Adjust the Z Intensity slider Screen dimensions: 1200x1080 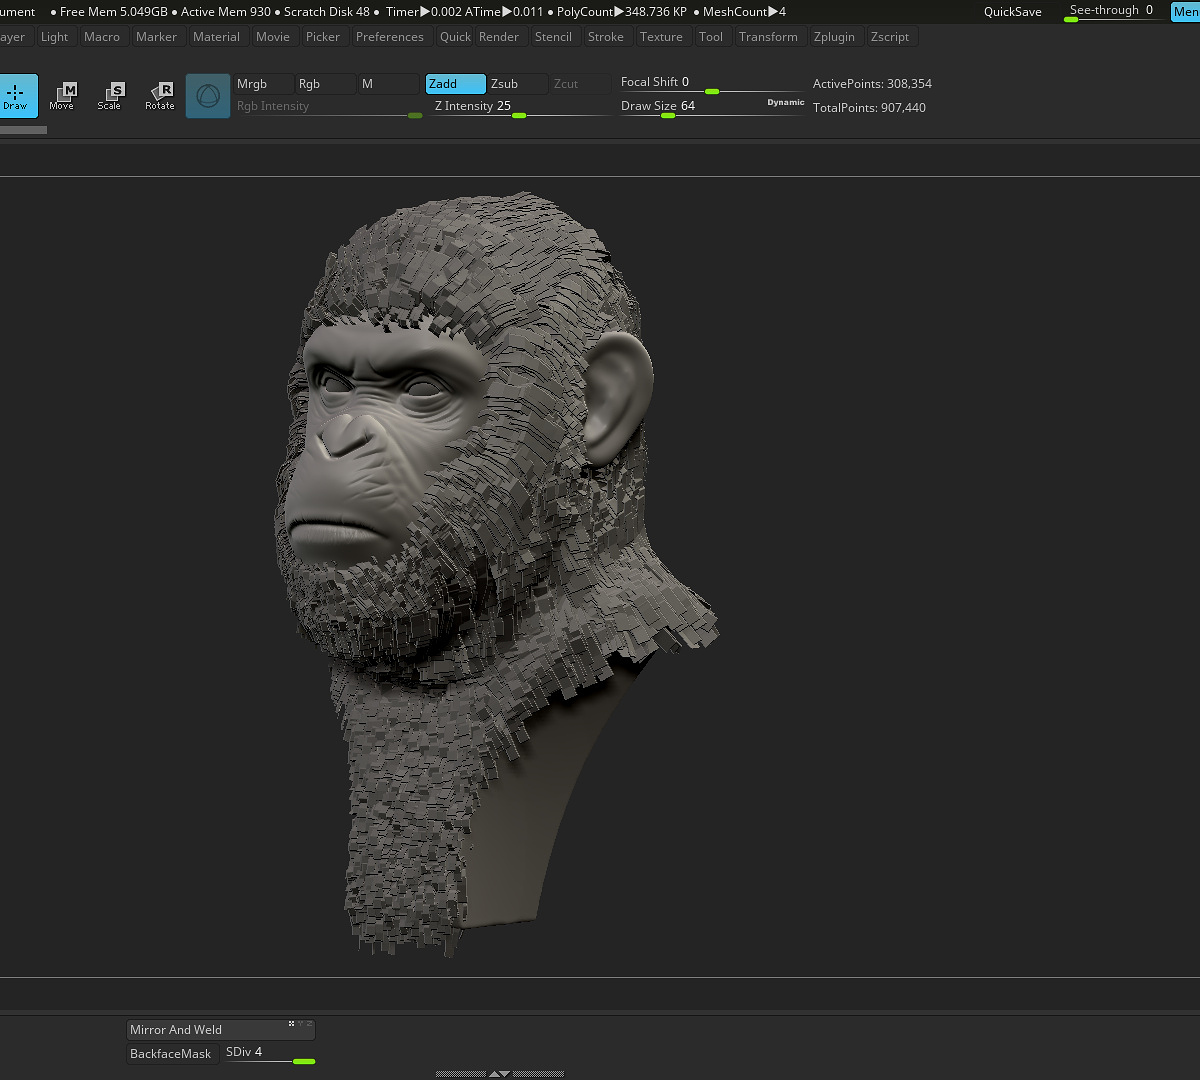coord(520,108)
